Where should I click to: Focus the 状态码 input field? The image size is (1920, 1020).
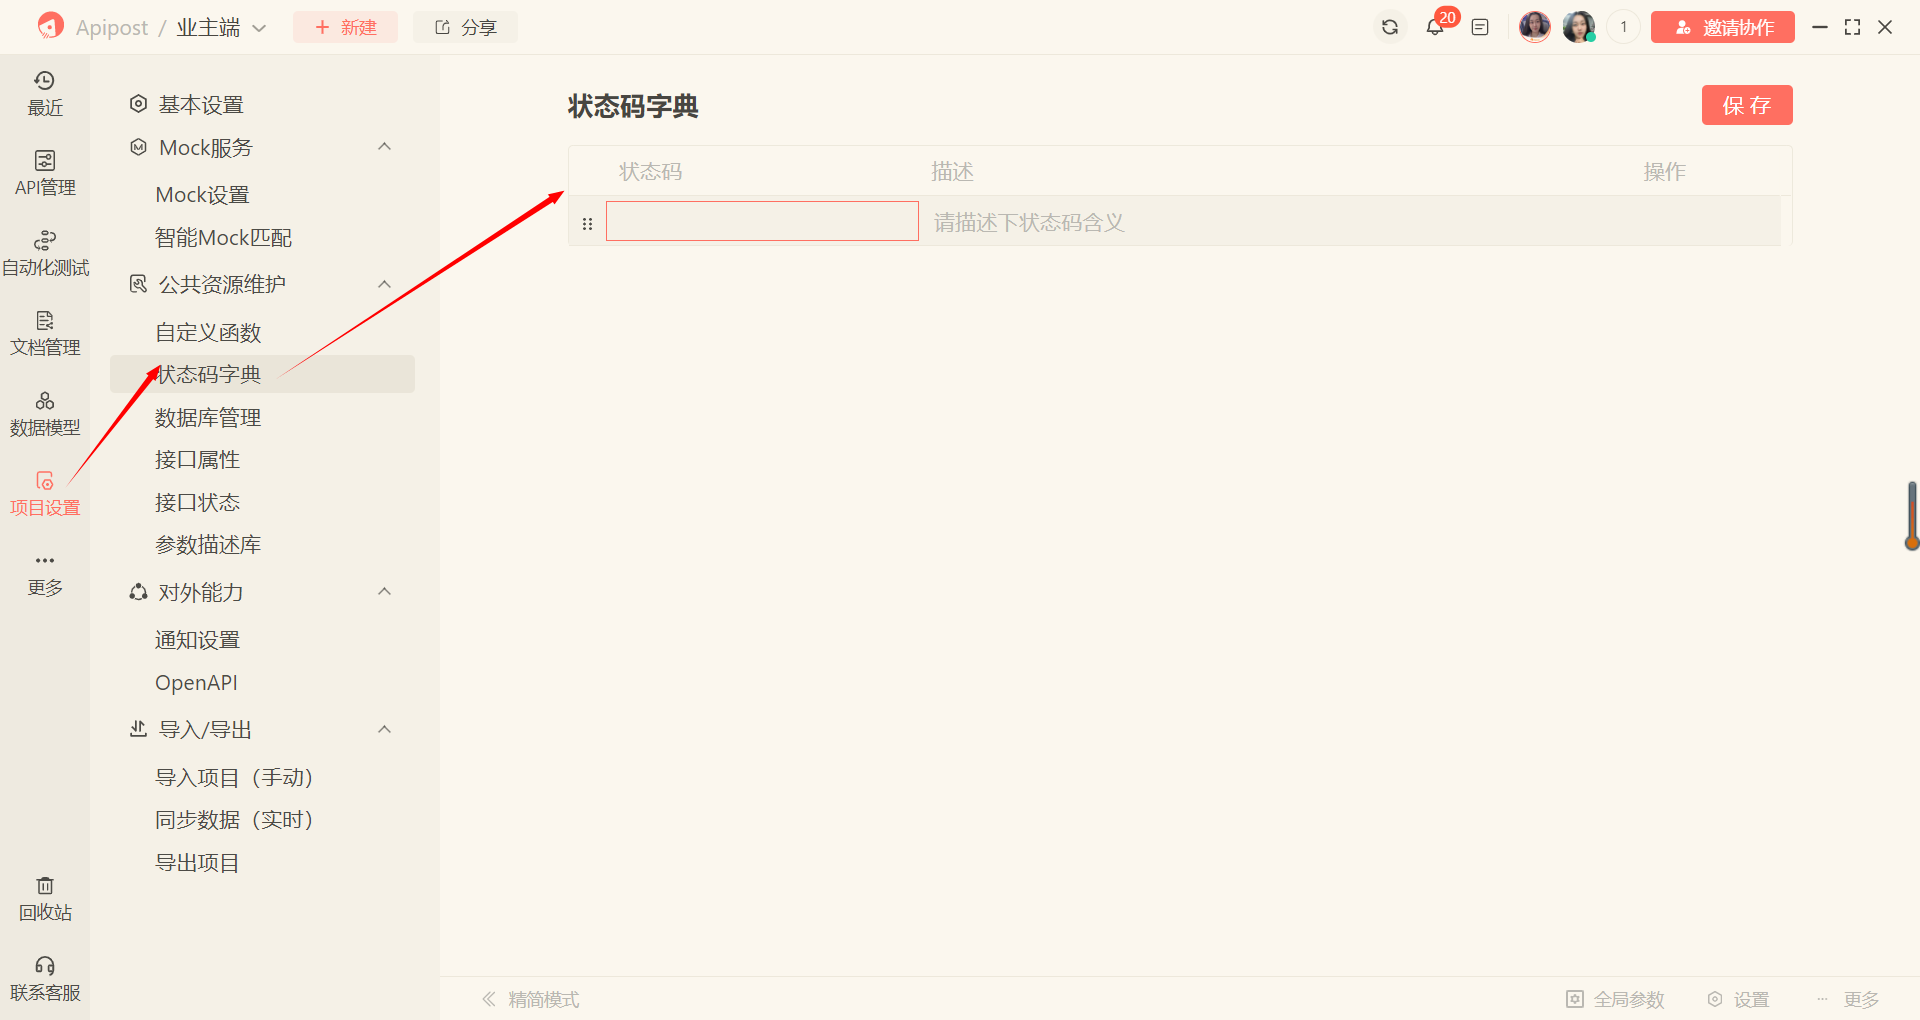point(762,221)
